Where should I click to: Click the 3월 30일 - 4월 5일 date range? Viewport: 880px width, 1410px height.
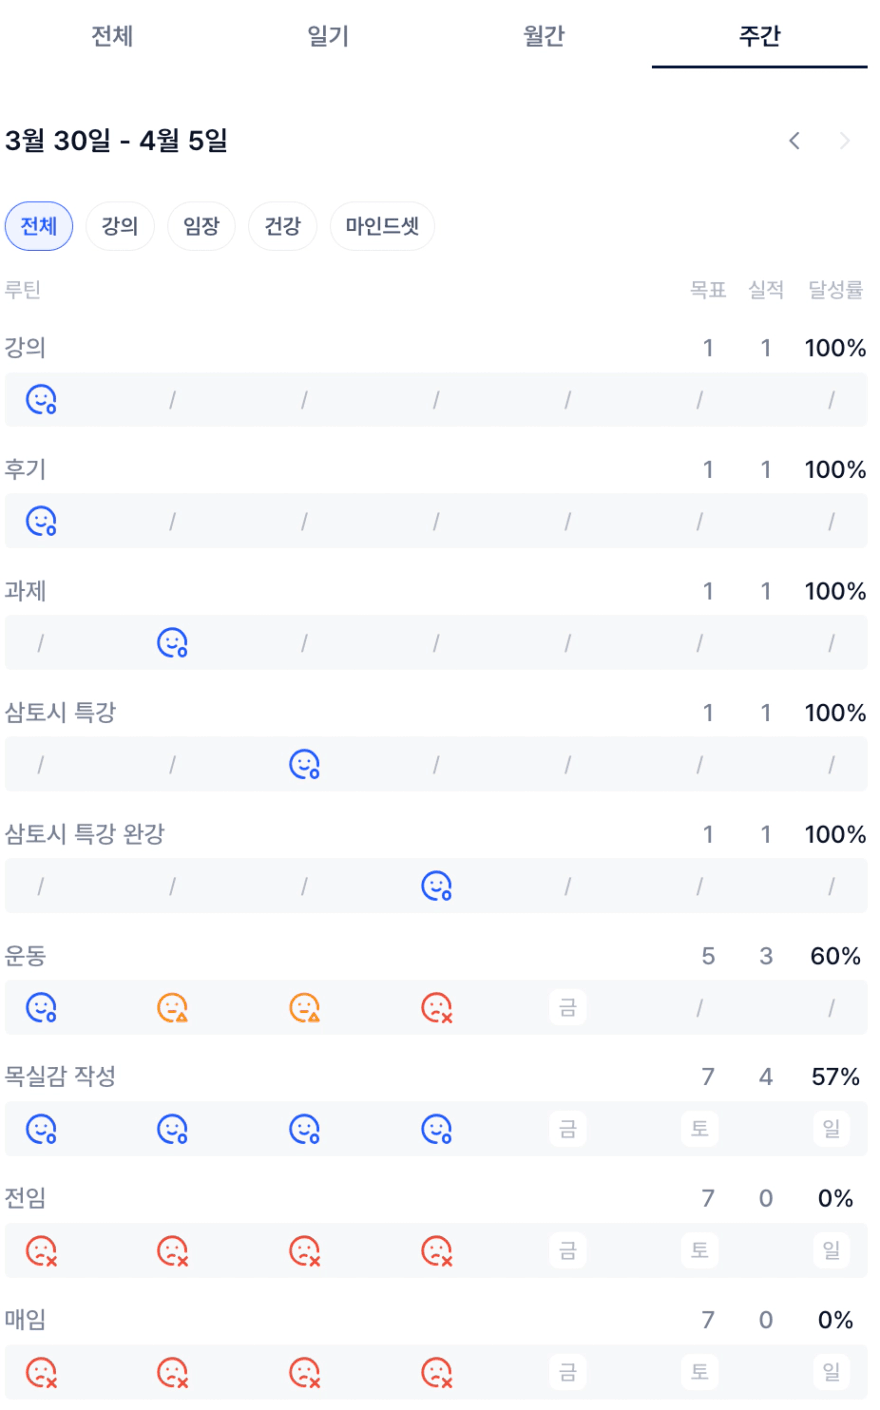(117, 141)
